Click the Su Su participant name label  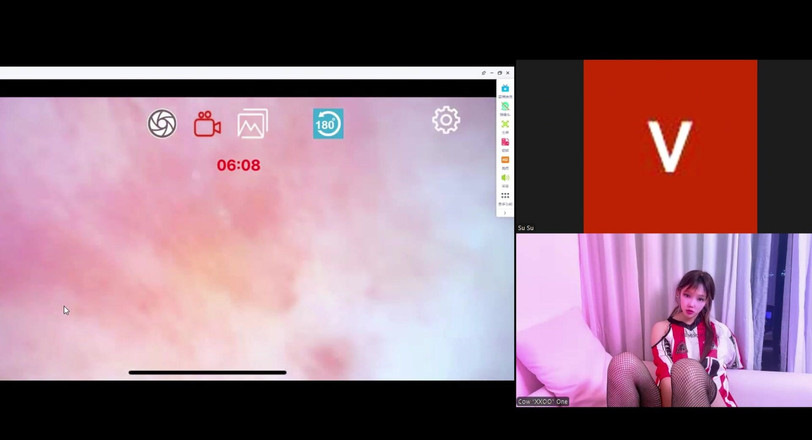tap(526, 228)
